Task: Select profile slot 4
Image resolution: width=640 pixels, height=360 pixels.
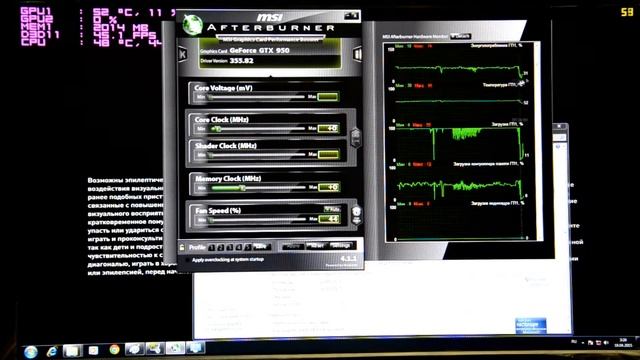Action: coord(238,247)
